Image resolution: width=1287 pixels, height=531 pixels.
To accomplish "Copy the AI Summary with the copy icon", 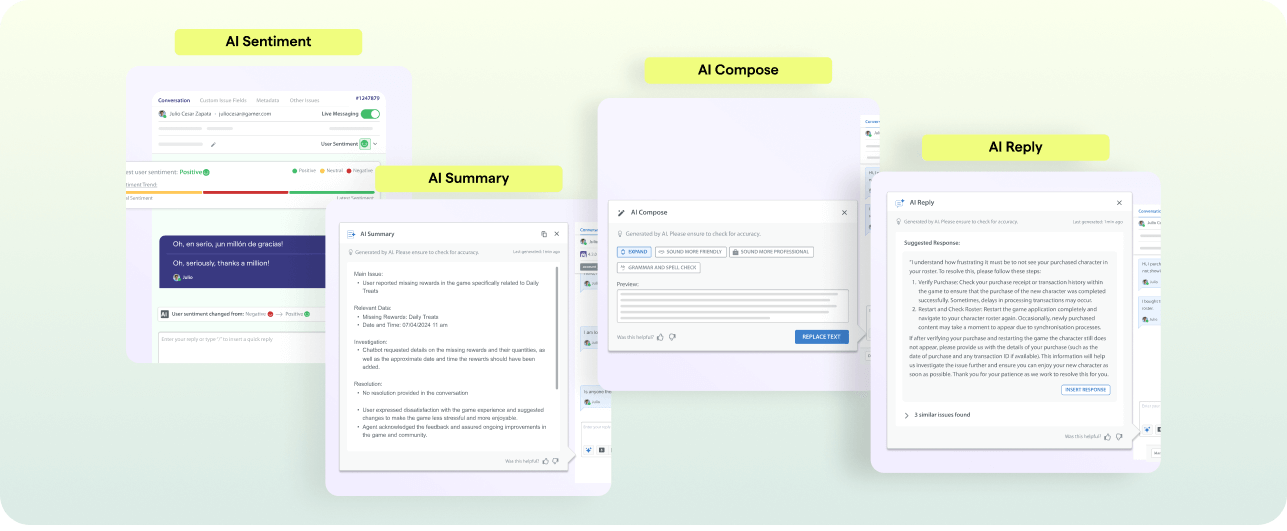I will click(544, 234).
